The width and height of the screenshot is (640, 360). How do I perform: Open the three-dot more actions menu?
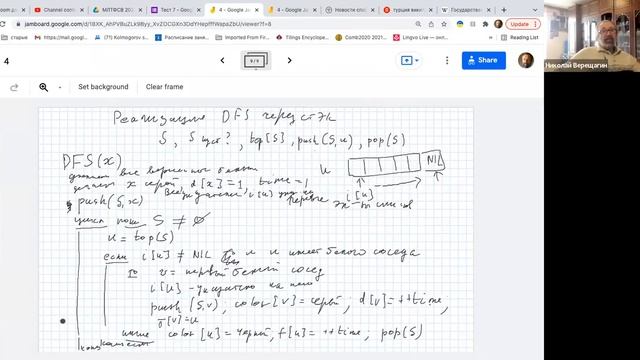447,60
